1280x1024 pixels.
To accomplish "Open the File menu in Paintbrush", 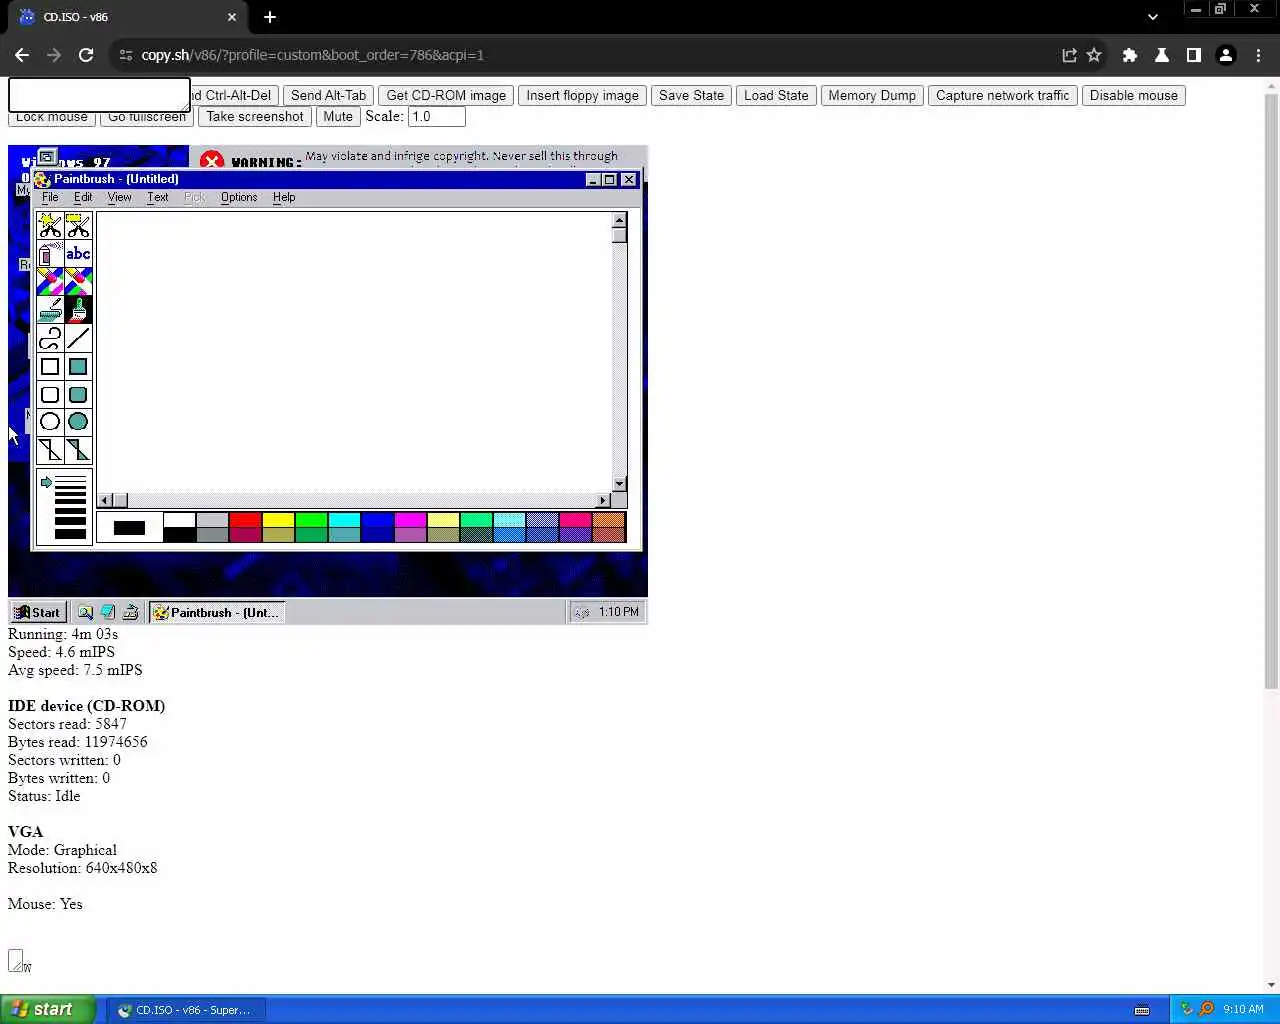I will [50, 197].
